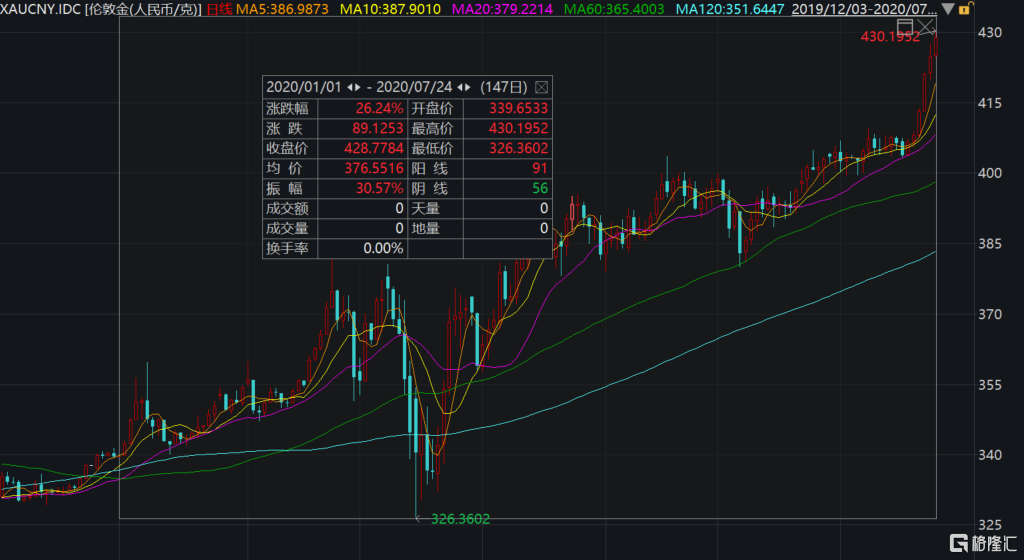The image size is (1024, 560).
Task: Click the MA60:365.4003 indicator label
Action: [x=614, y=9]
